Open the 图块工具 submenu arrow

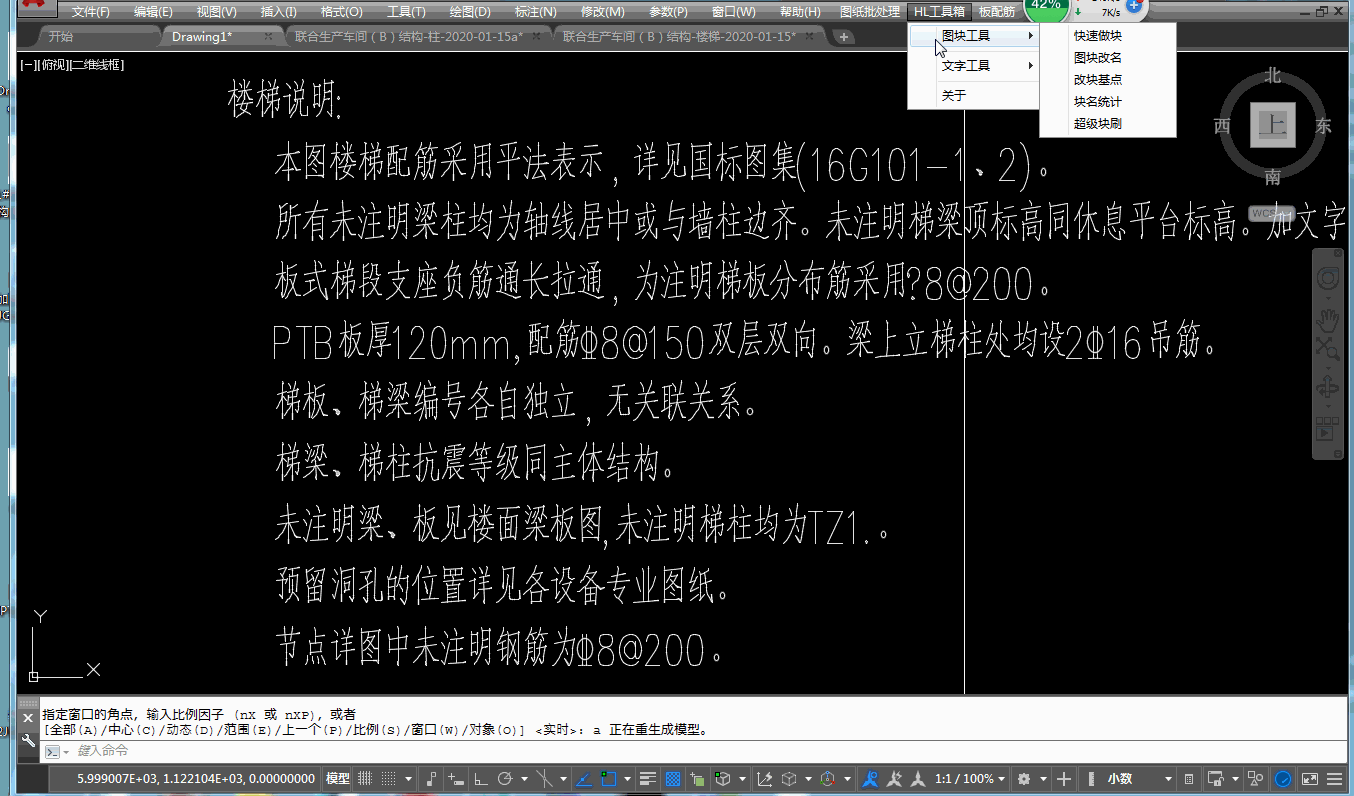coord(1030,36)
